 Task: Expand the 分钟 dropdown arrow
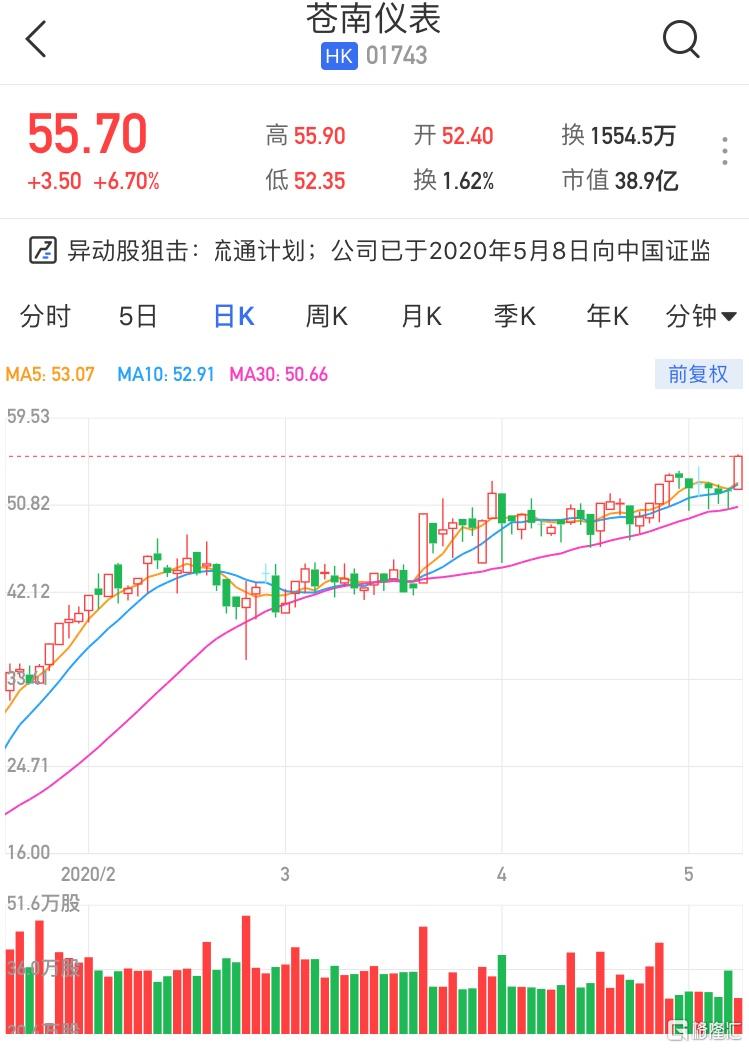[729, 316]
